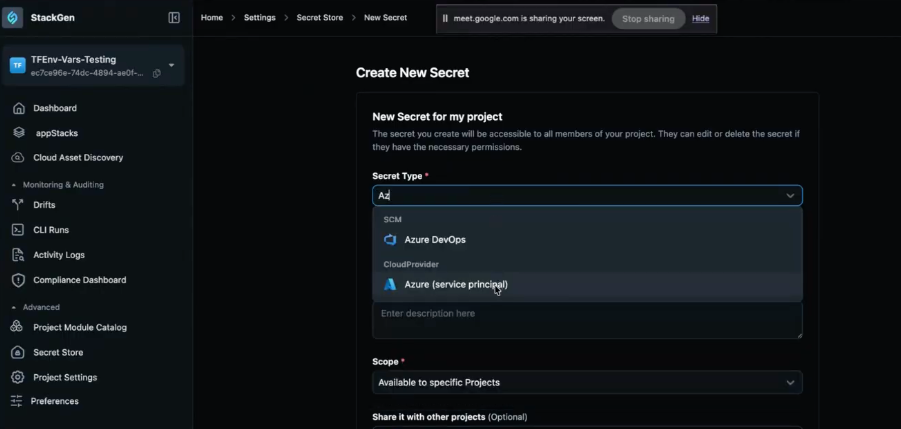The height and width of the screenshot is (429, 901).
Task: Click the Compliance Dashboard shield icon
Action: 18,280
